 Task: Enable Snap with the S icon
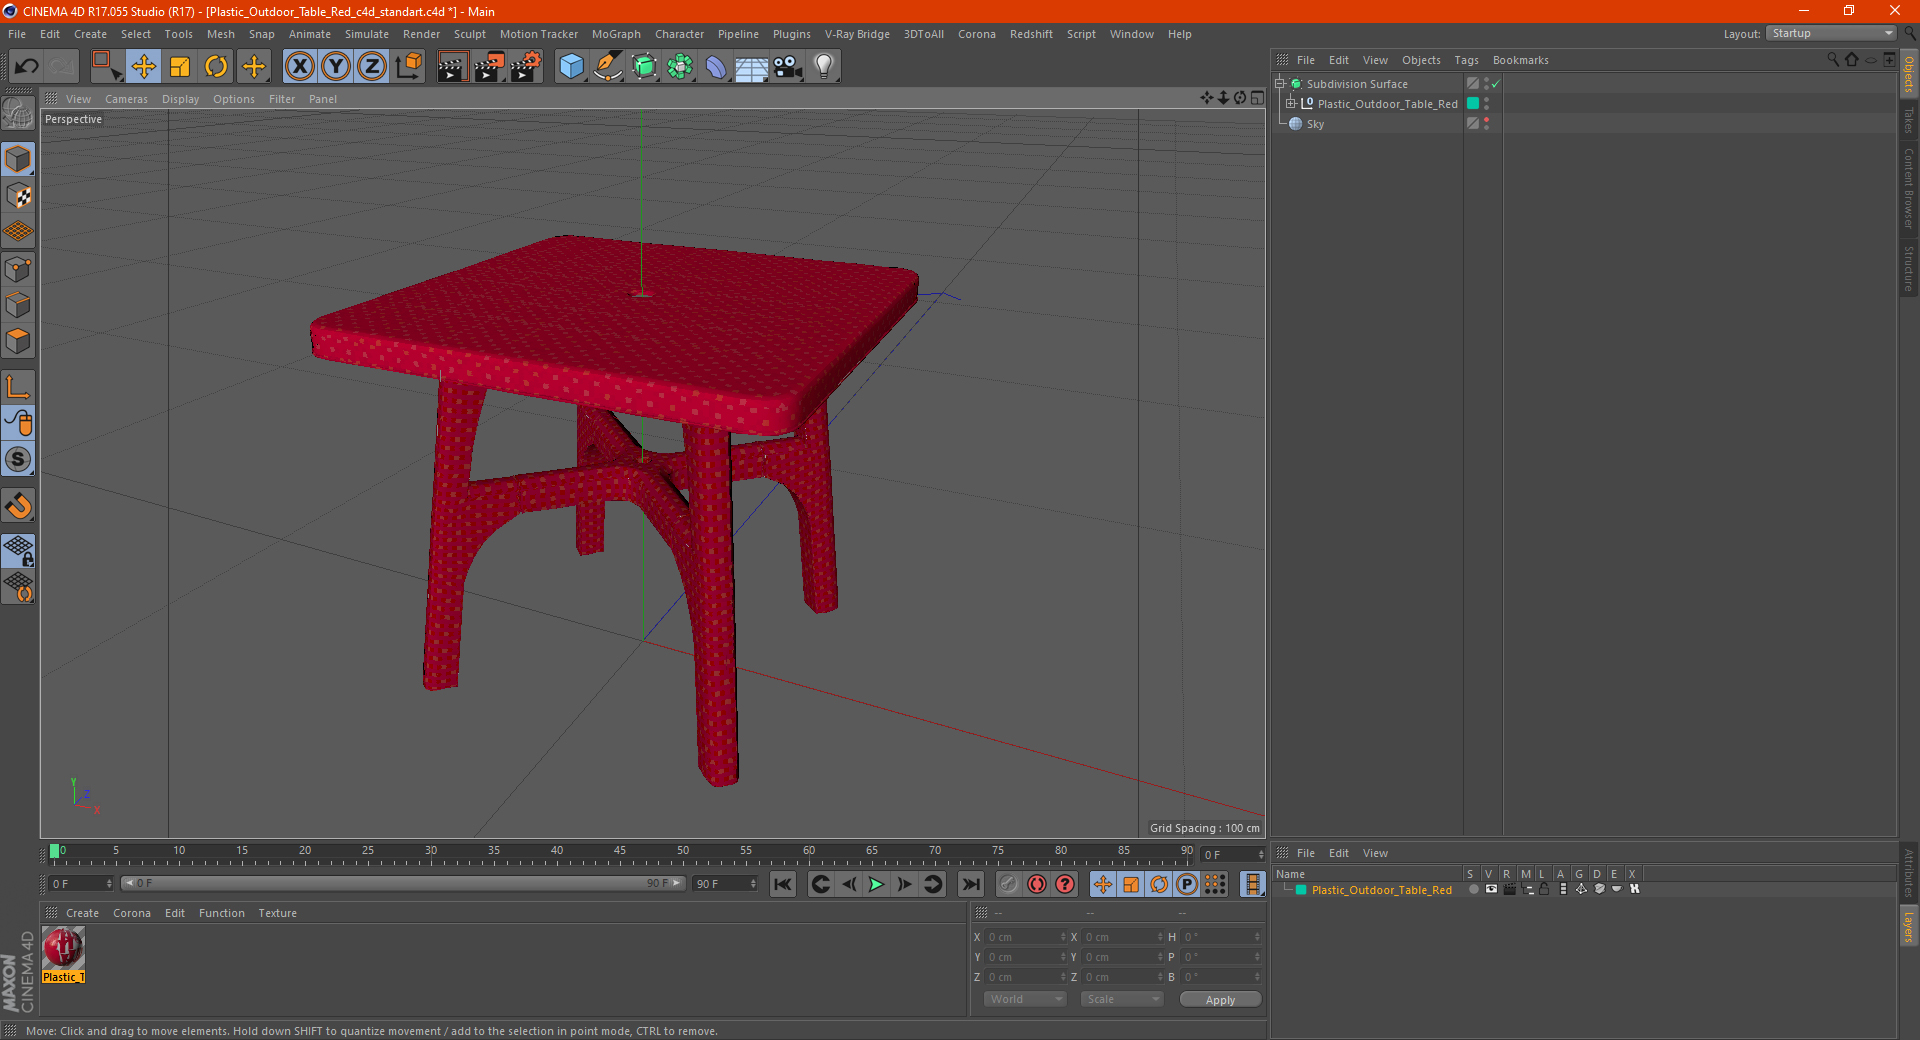18,459
